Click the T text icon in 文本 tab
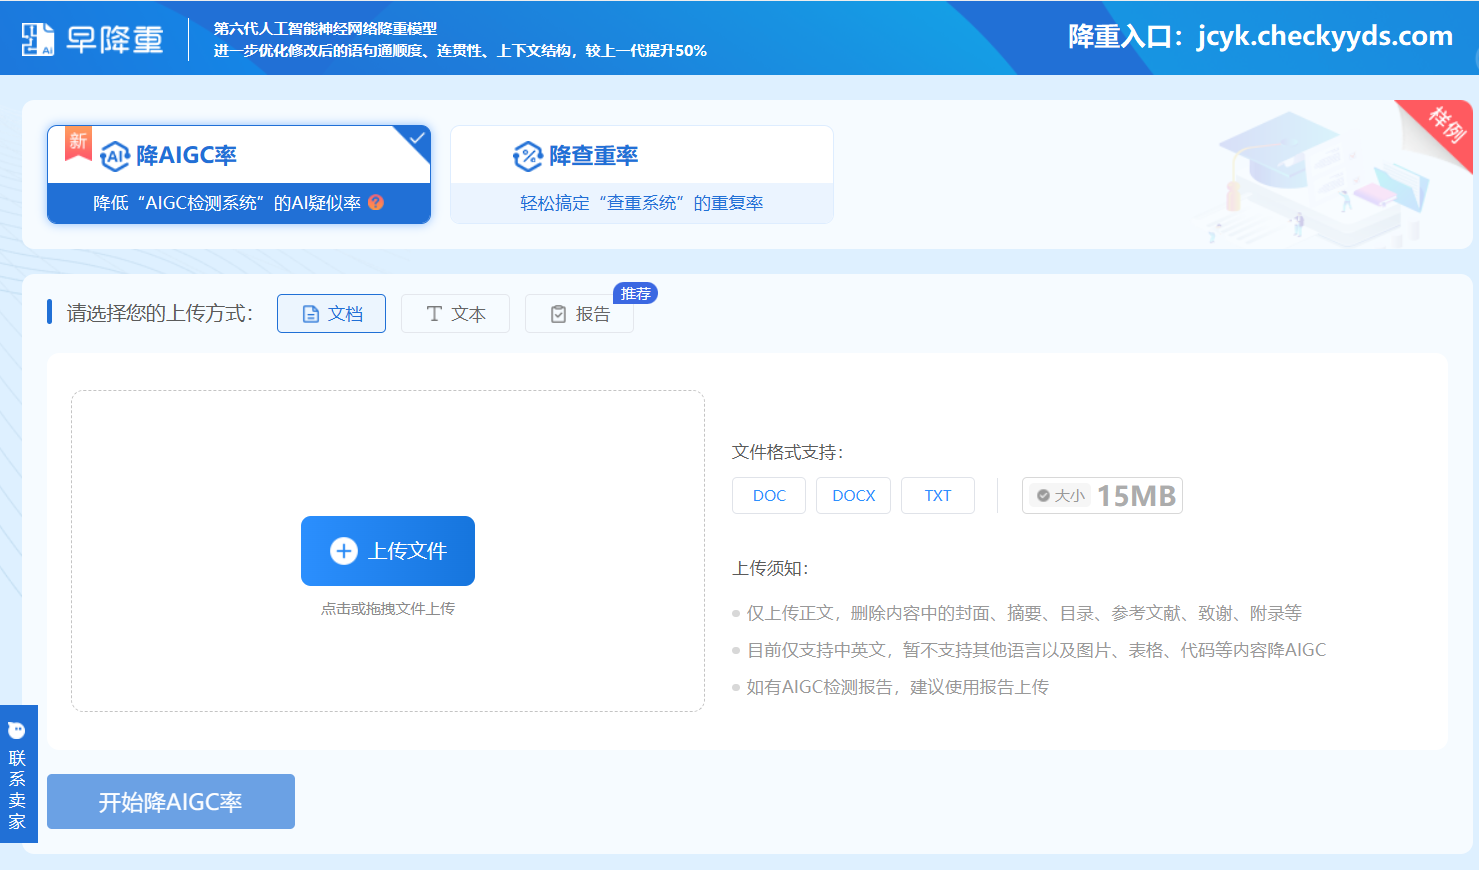The height and width of the screenshot is (870, 1479). point(434,314)
